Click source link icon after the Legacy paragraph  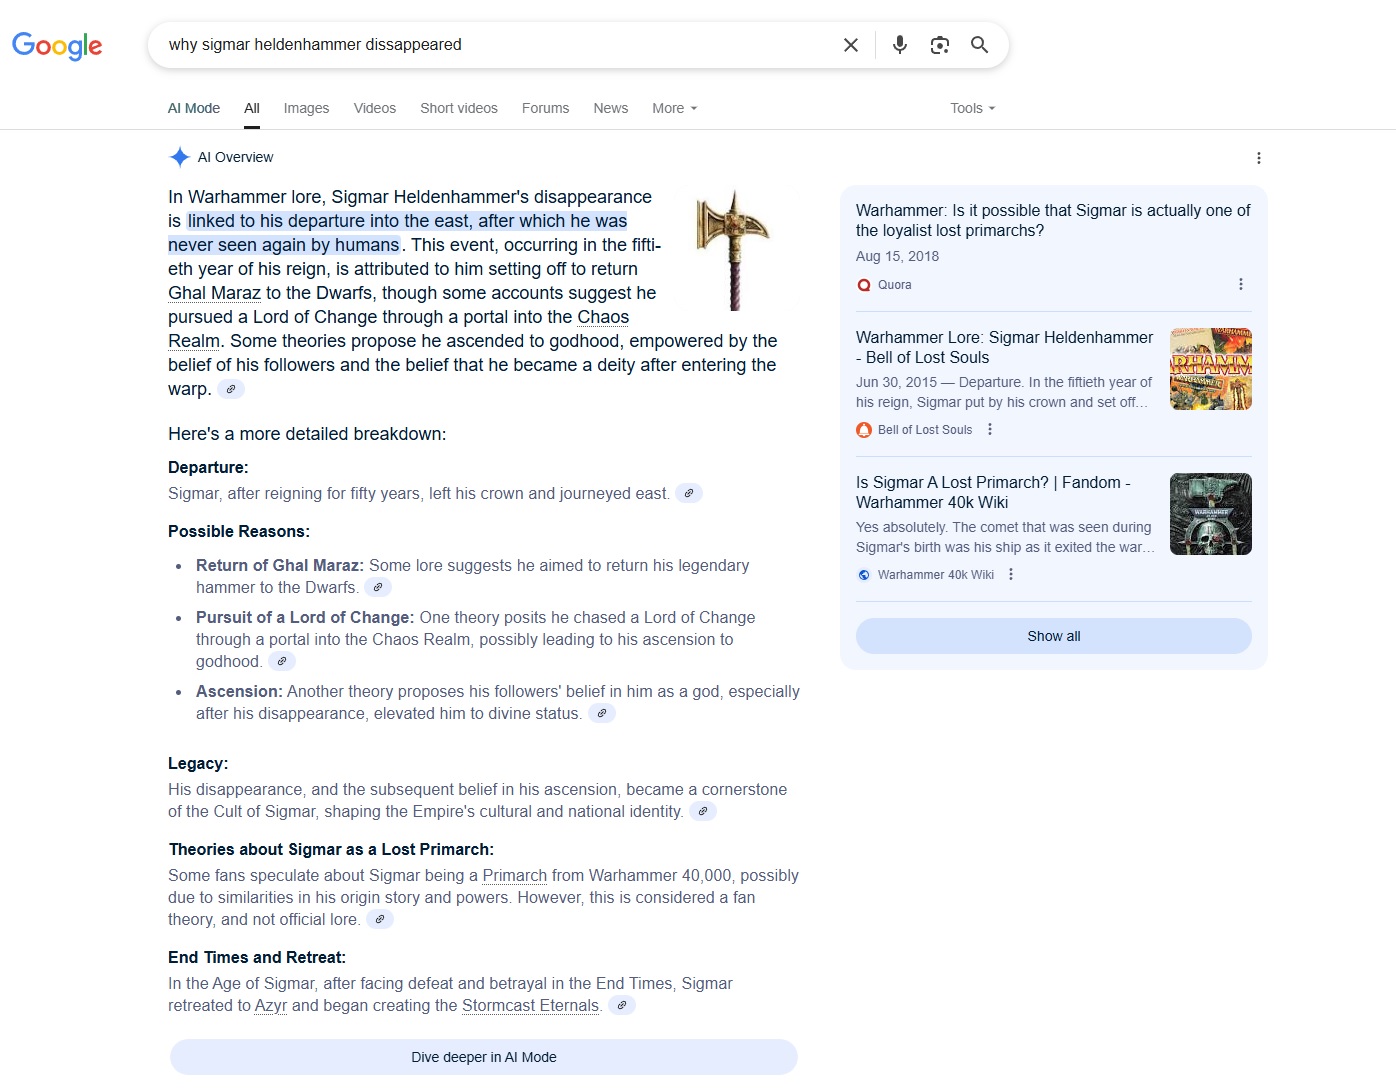703,811
